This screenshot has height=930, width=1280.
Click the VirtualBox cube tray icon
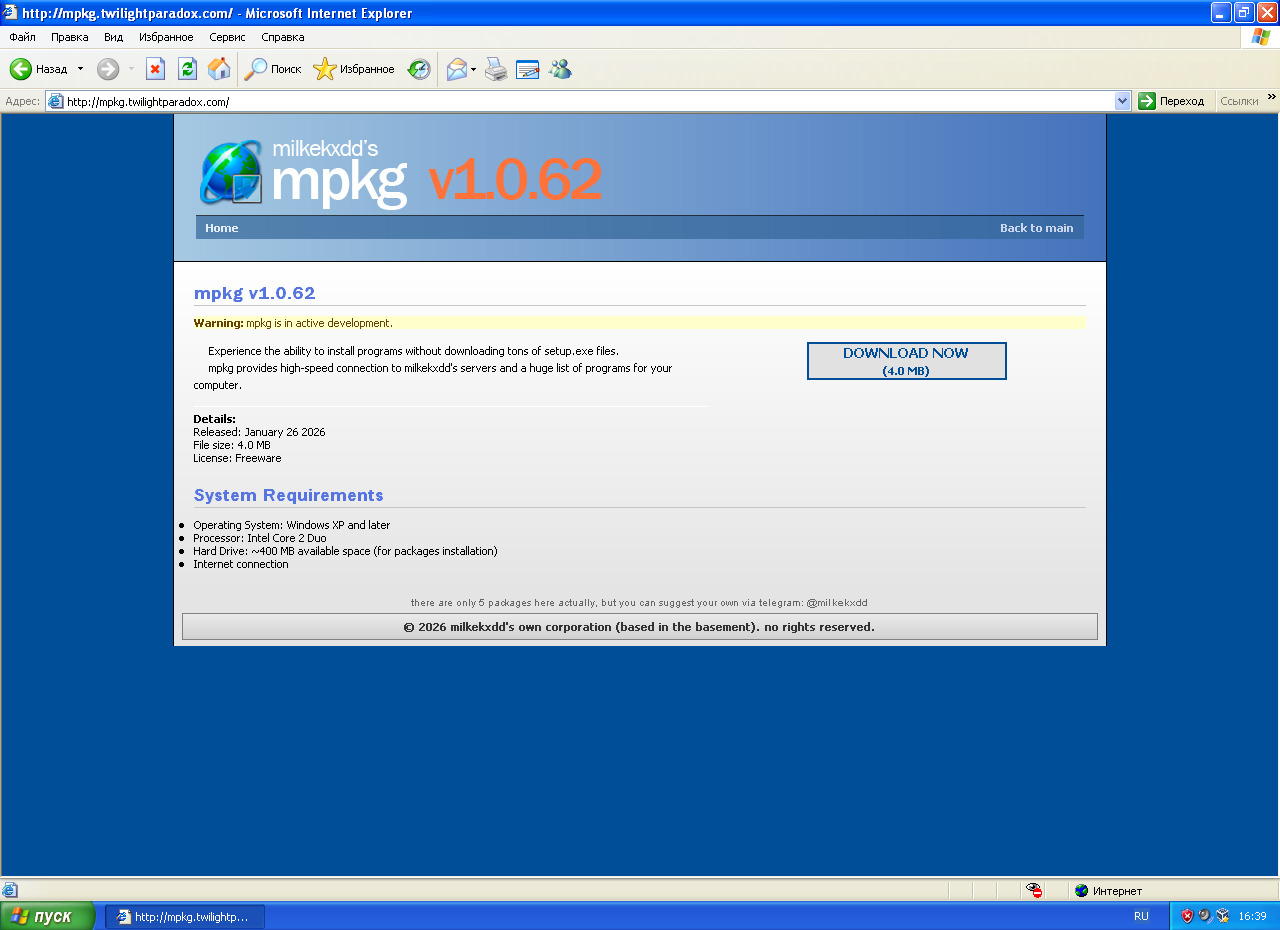[1223, 916]
